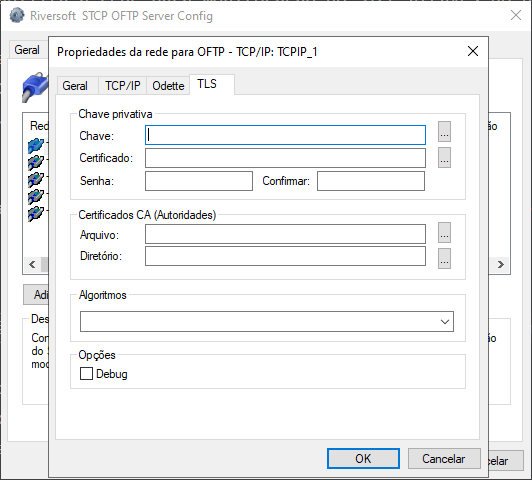Select the first network icon in list

point(36,145)
